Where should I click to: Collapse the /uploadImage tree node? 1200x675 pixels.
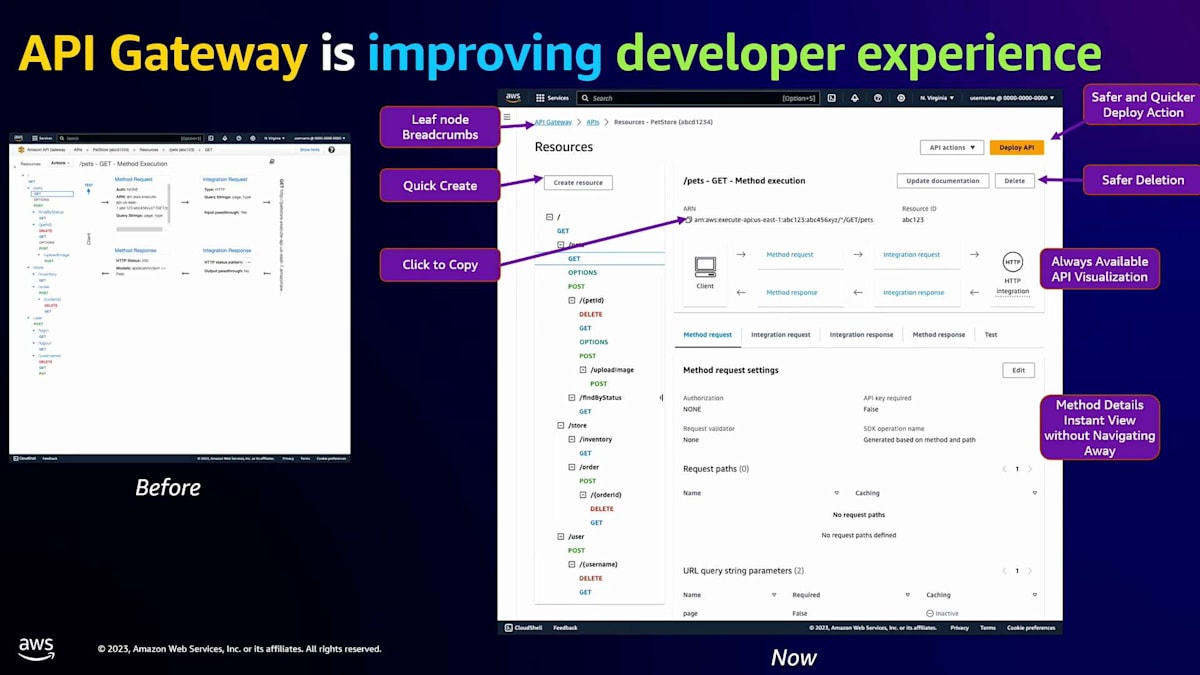coord(582,370)
